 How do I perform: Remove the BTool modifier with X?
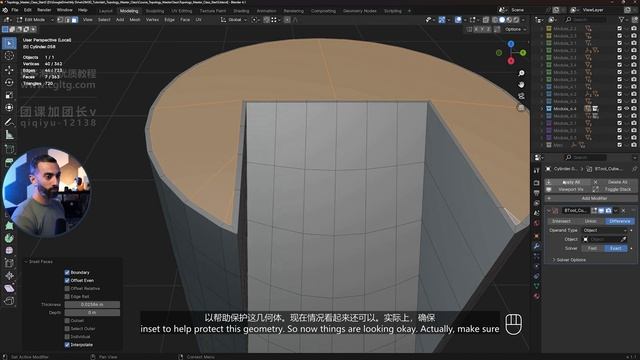pos(623,211)
